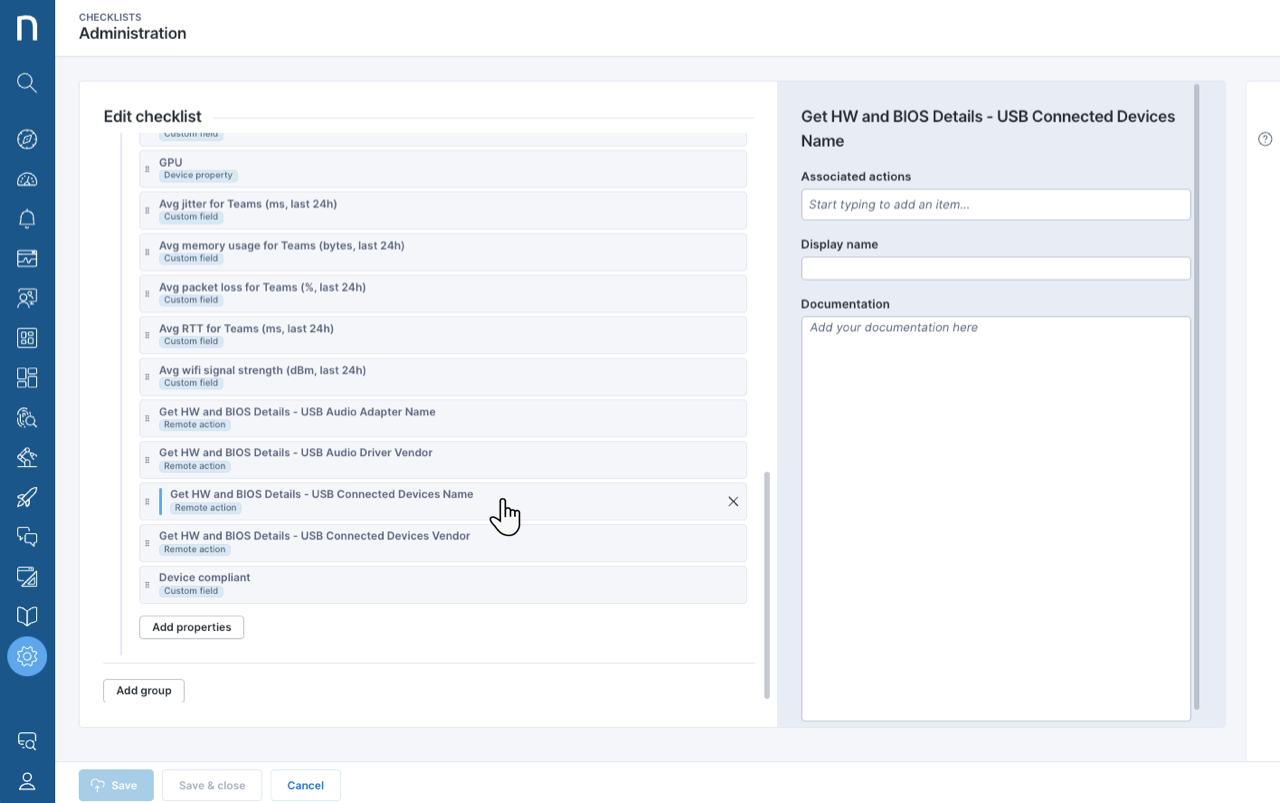1280x803 pixels.
Task: Click the highlighted gear Administration icon
Action: click(27, 656)
